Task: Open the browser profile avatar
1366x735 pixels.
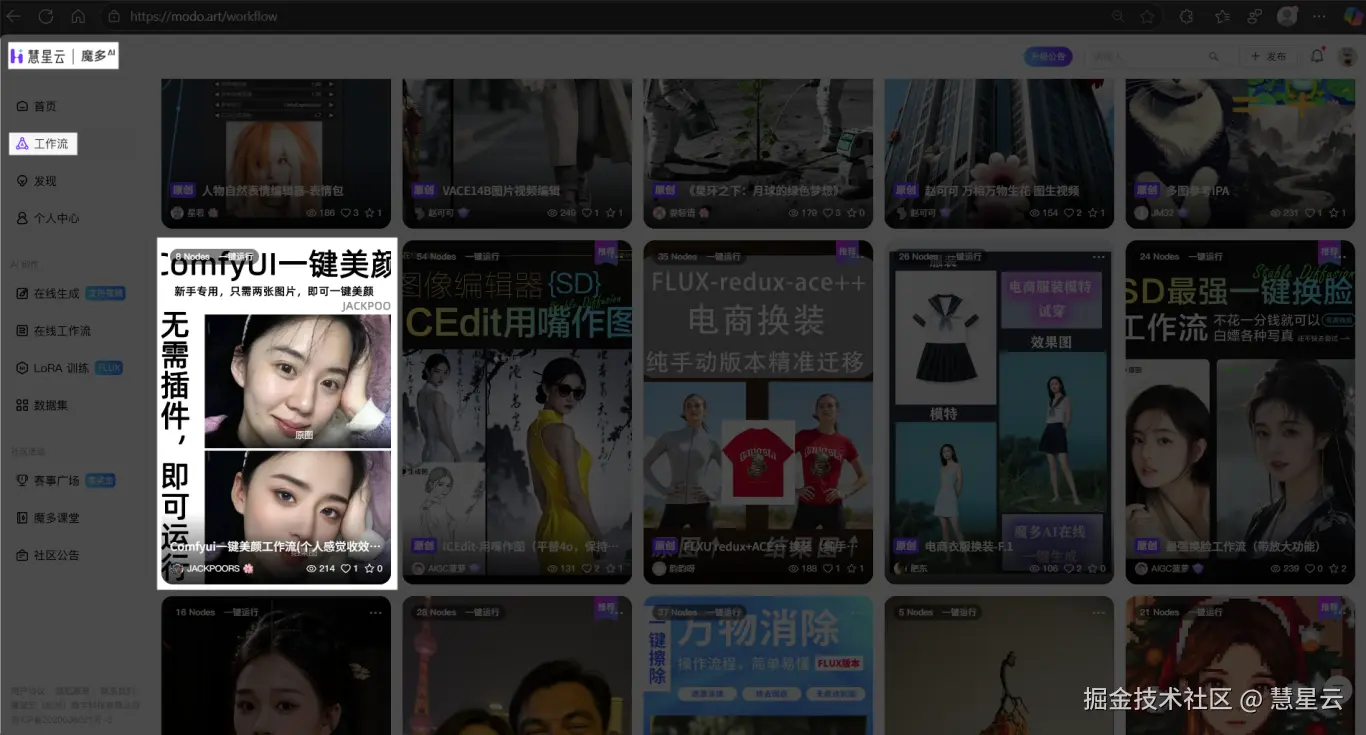Action: pyautogui.click(x=1287, y=16)
